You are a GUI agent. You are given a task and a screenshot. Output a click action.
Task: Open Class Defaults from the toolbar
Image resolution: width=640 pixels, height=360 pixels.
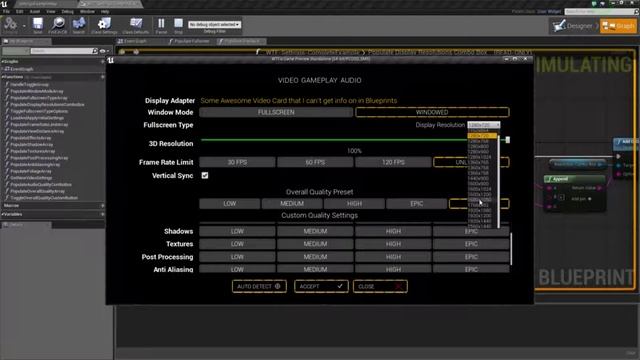pyautogui.click(x=136, y=24)
